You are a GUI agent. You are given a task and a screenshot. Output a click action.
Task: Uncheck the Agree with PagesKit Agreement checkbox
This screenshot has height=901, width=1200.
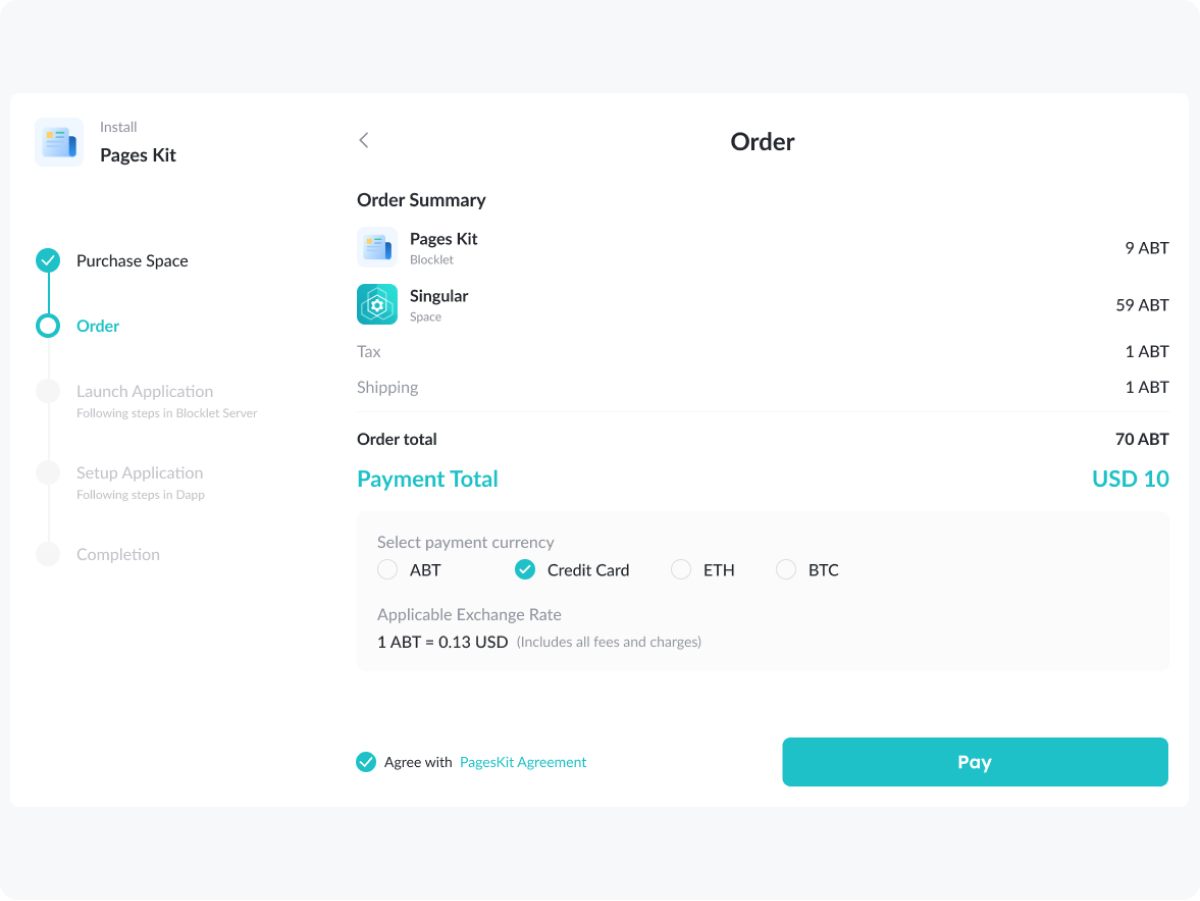[x=366, y=761]
